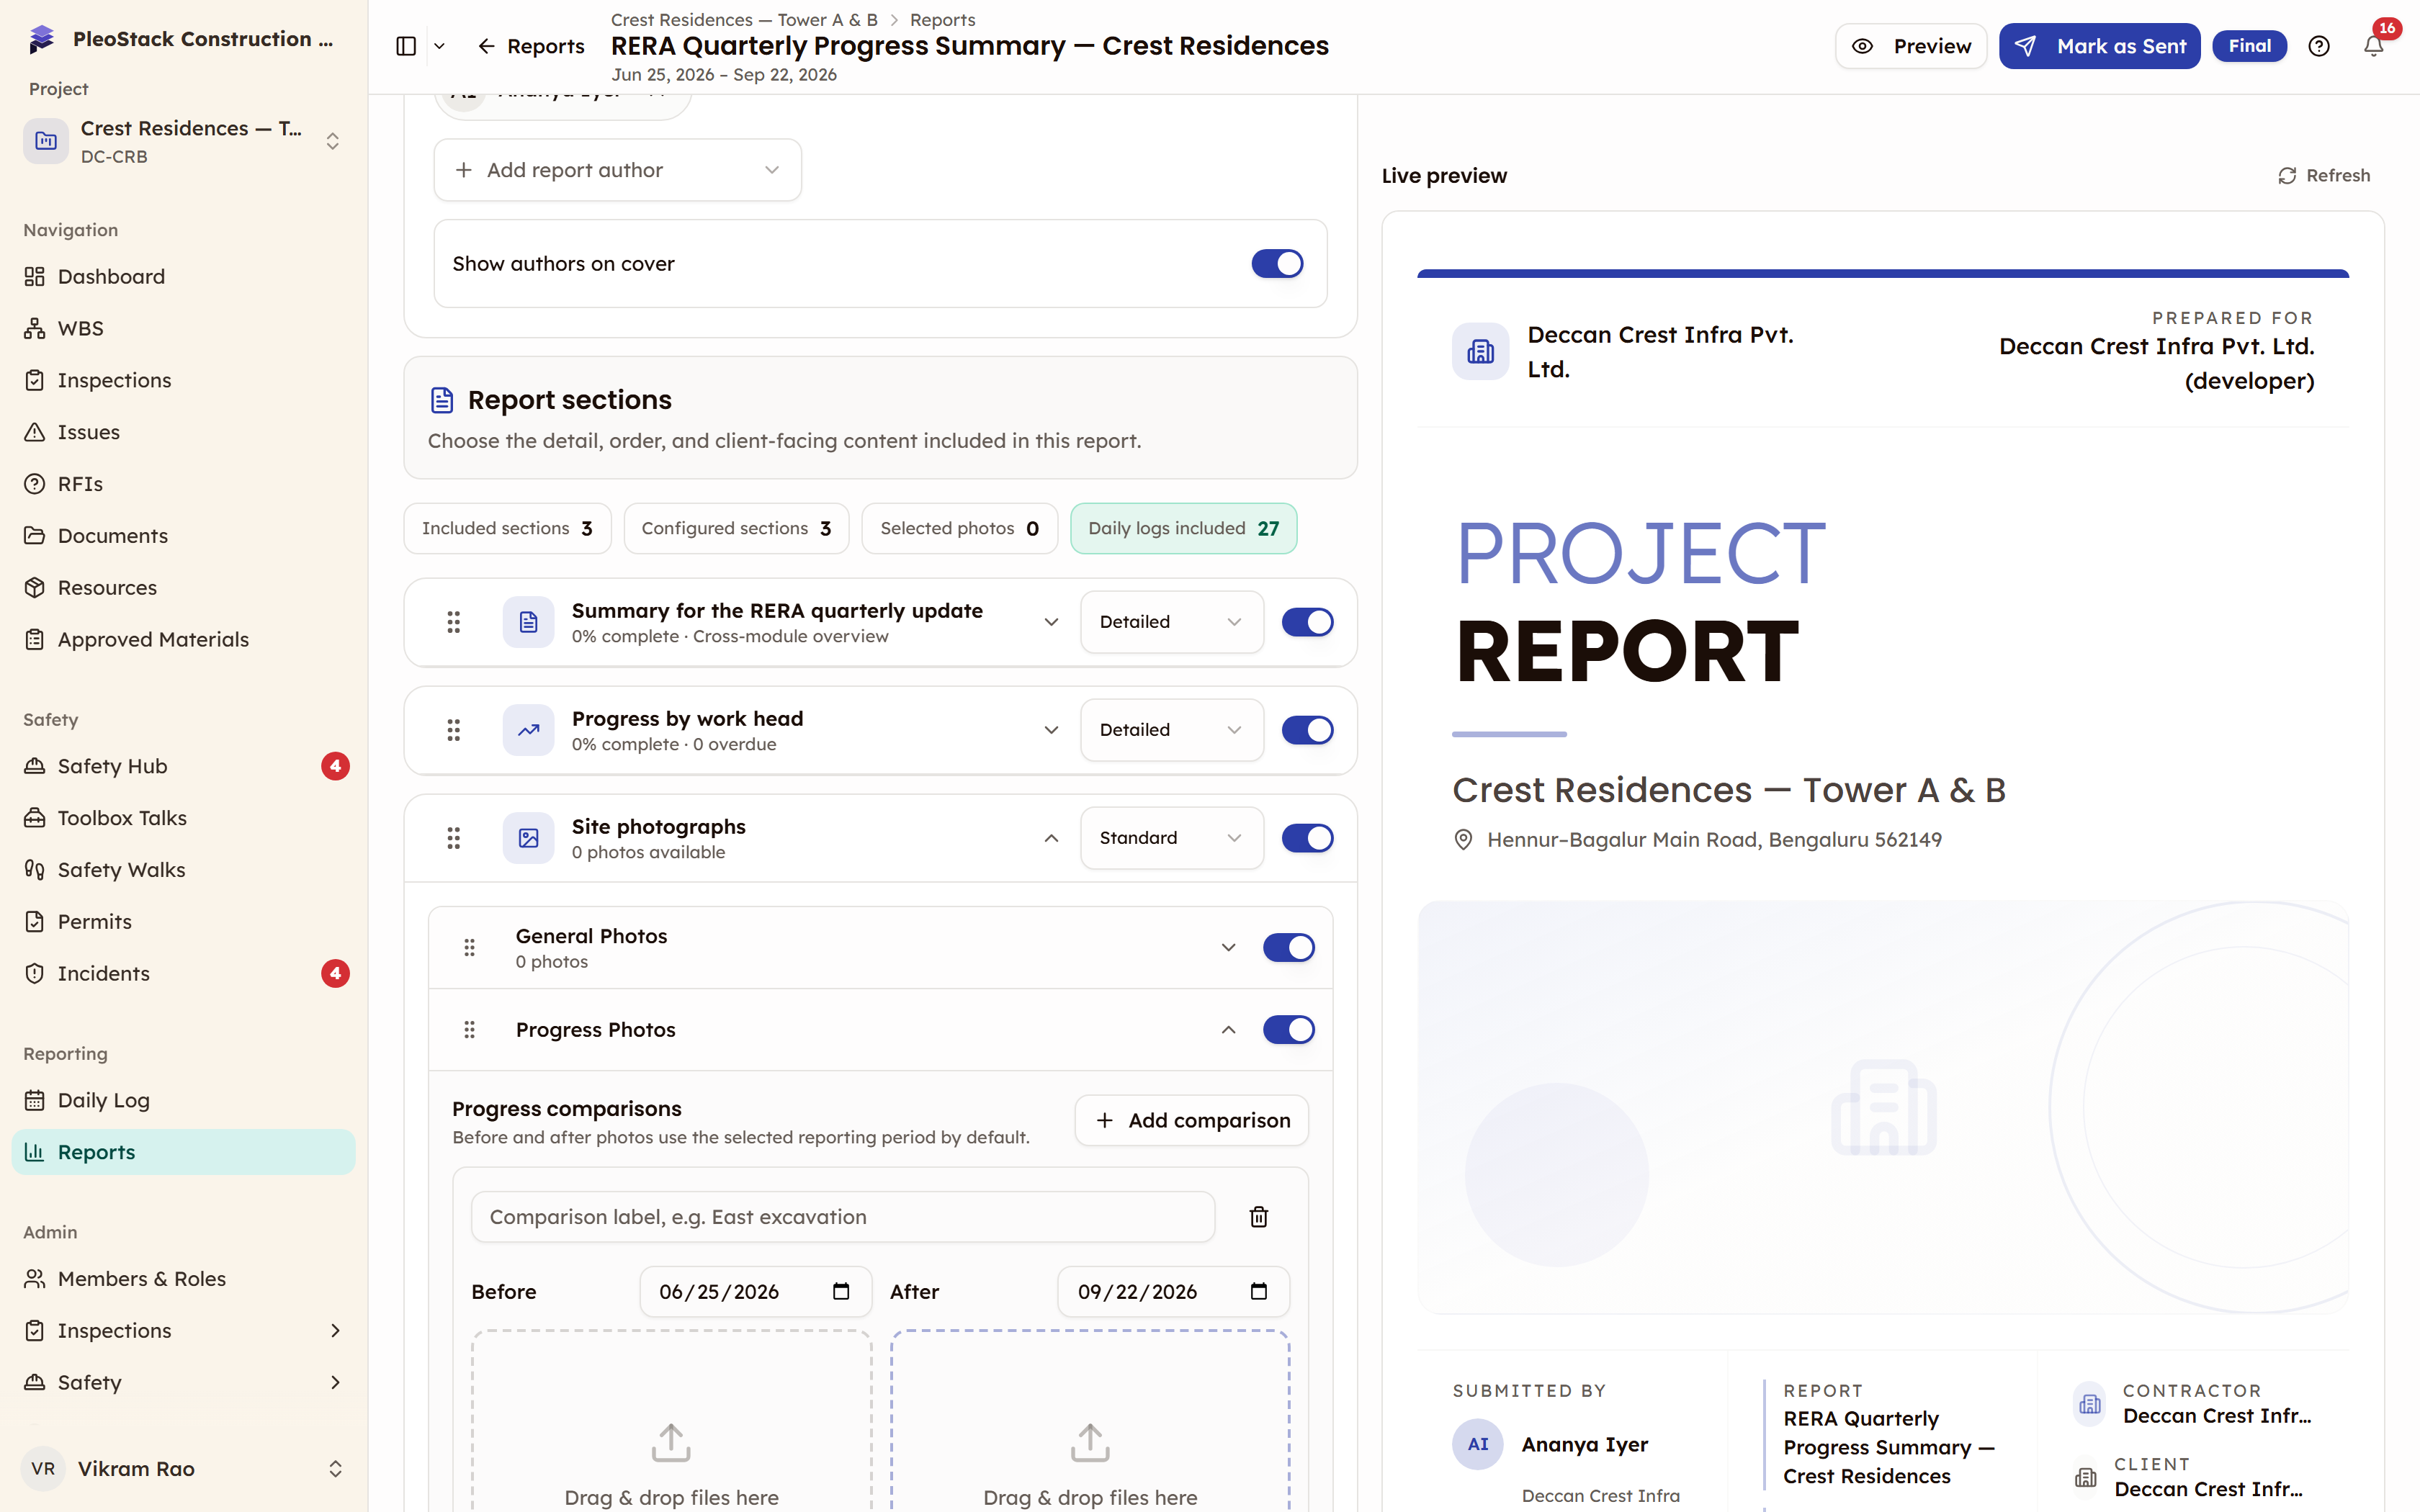Viewport: 2420px width, 1512px height.
Task: Delete comparison with trash icon
Action: pos(1259,1216)
